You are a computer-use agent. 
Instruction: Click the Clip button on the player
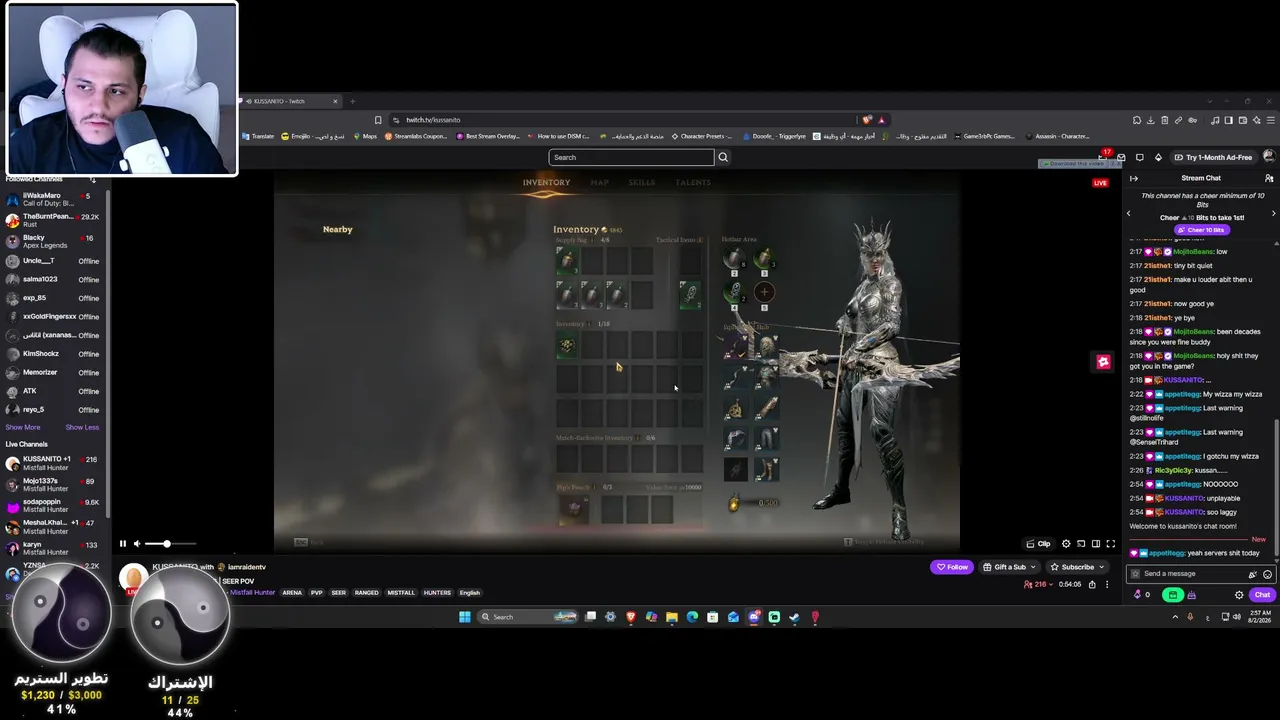pos(1038,544)
